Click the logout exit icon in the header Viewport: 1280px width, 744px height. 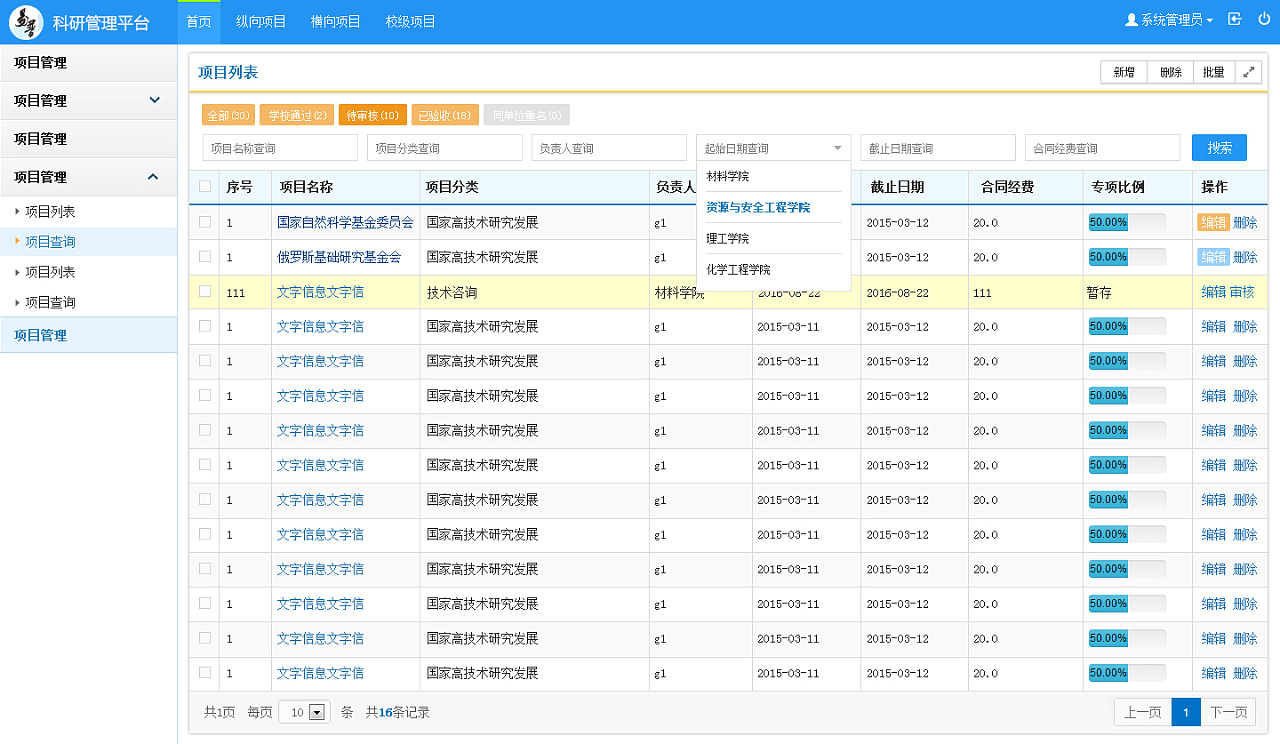pos(1234,19)
